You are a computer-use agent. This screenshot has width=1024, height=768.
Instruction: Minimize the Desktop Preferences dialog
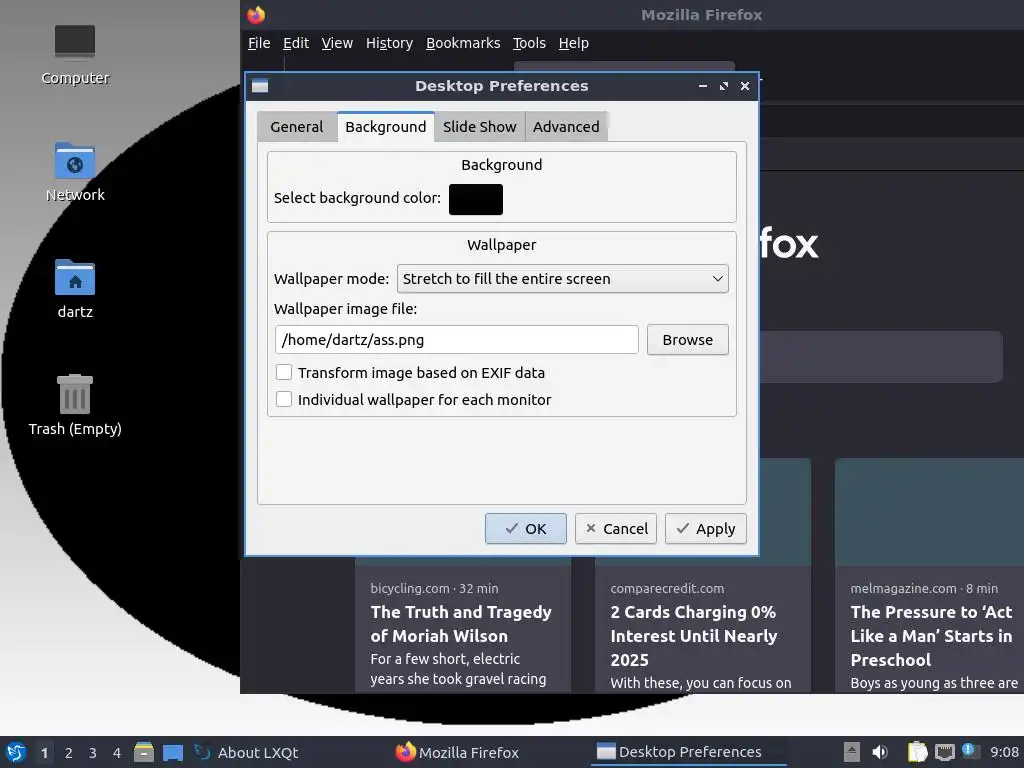click(703, 86)
